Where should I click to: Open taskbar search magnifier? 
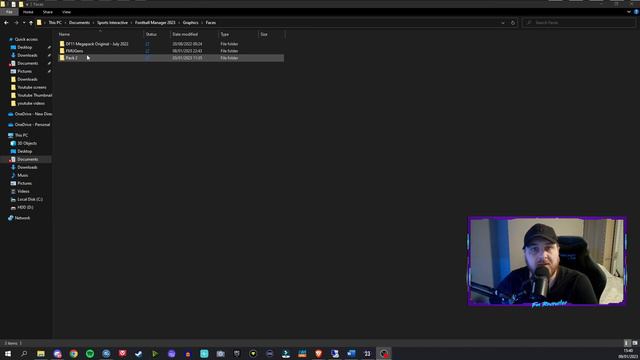(x=24, y=353)
